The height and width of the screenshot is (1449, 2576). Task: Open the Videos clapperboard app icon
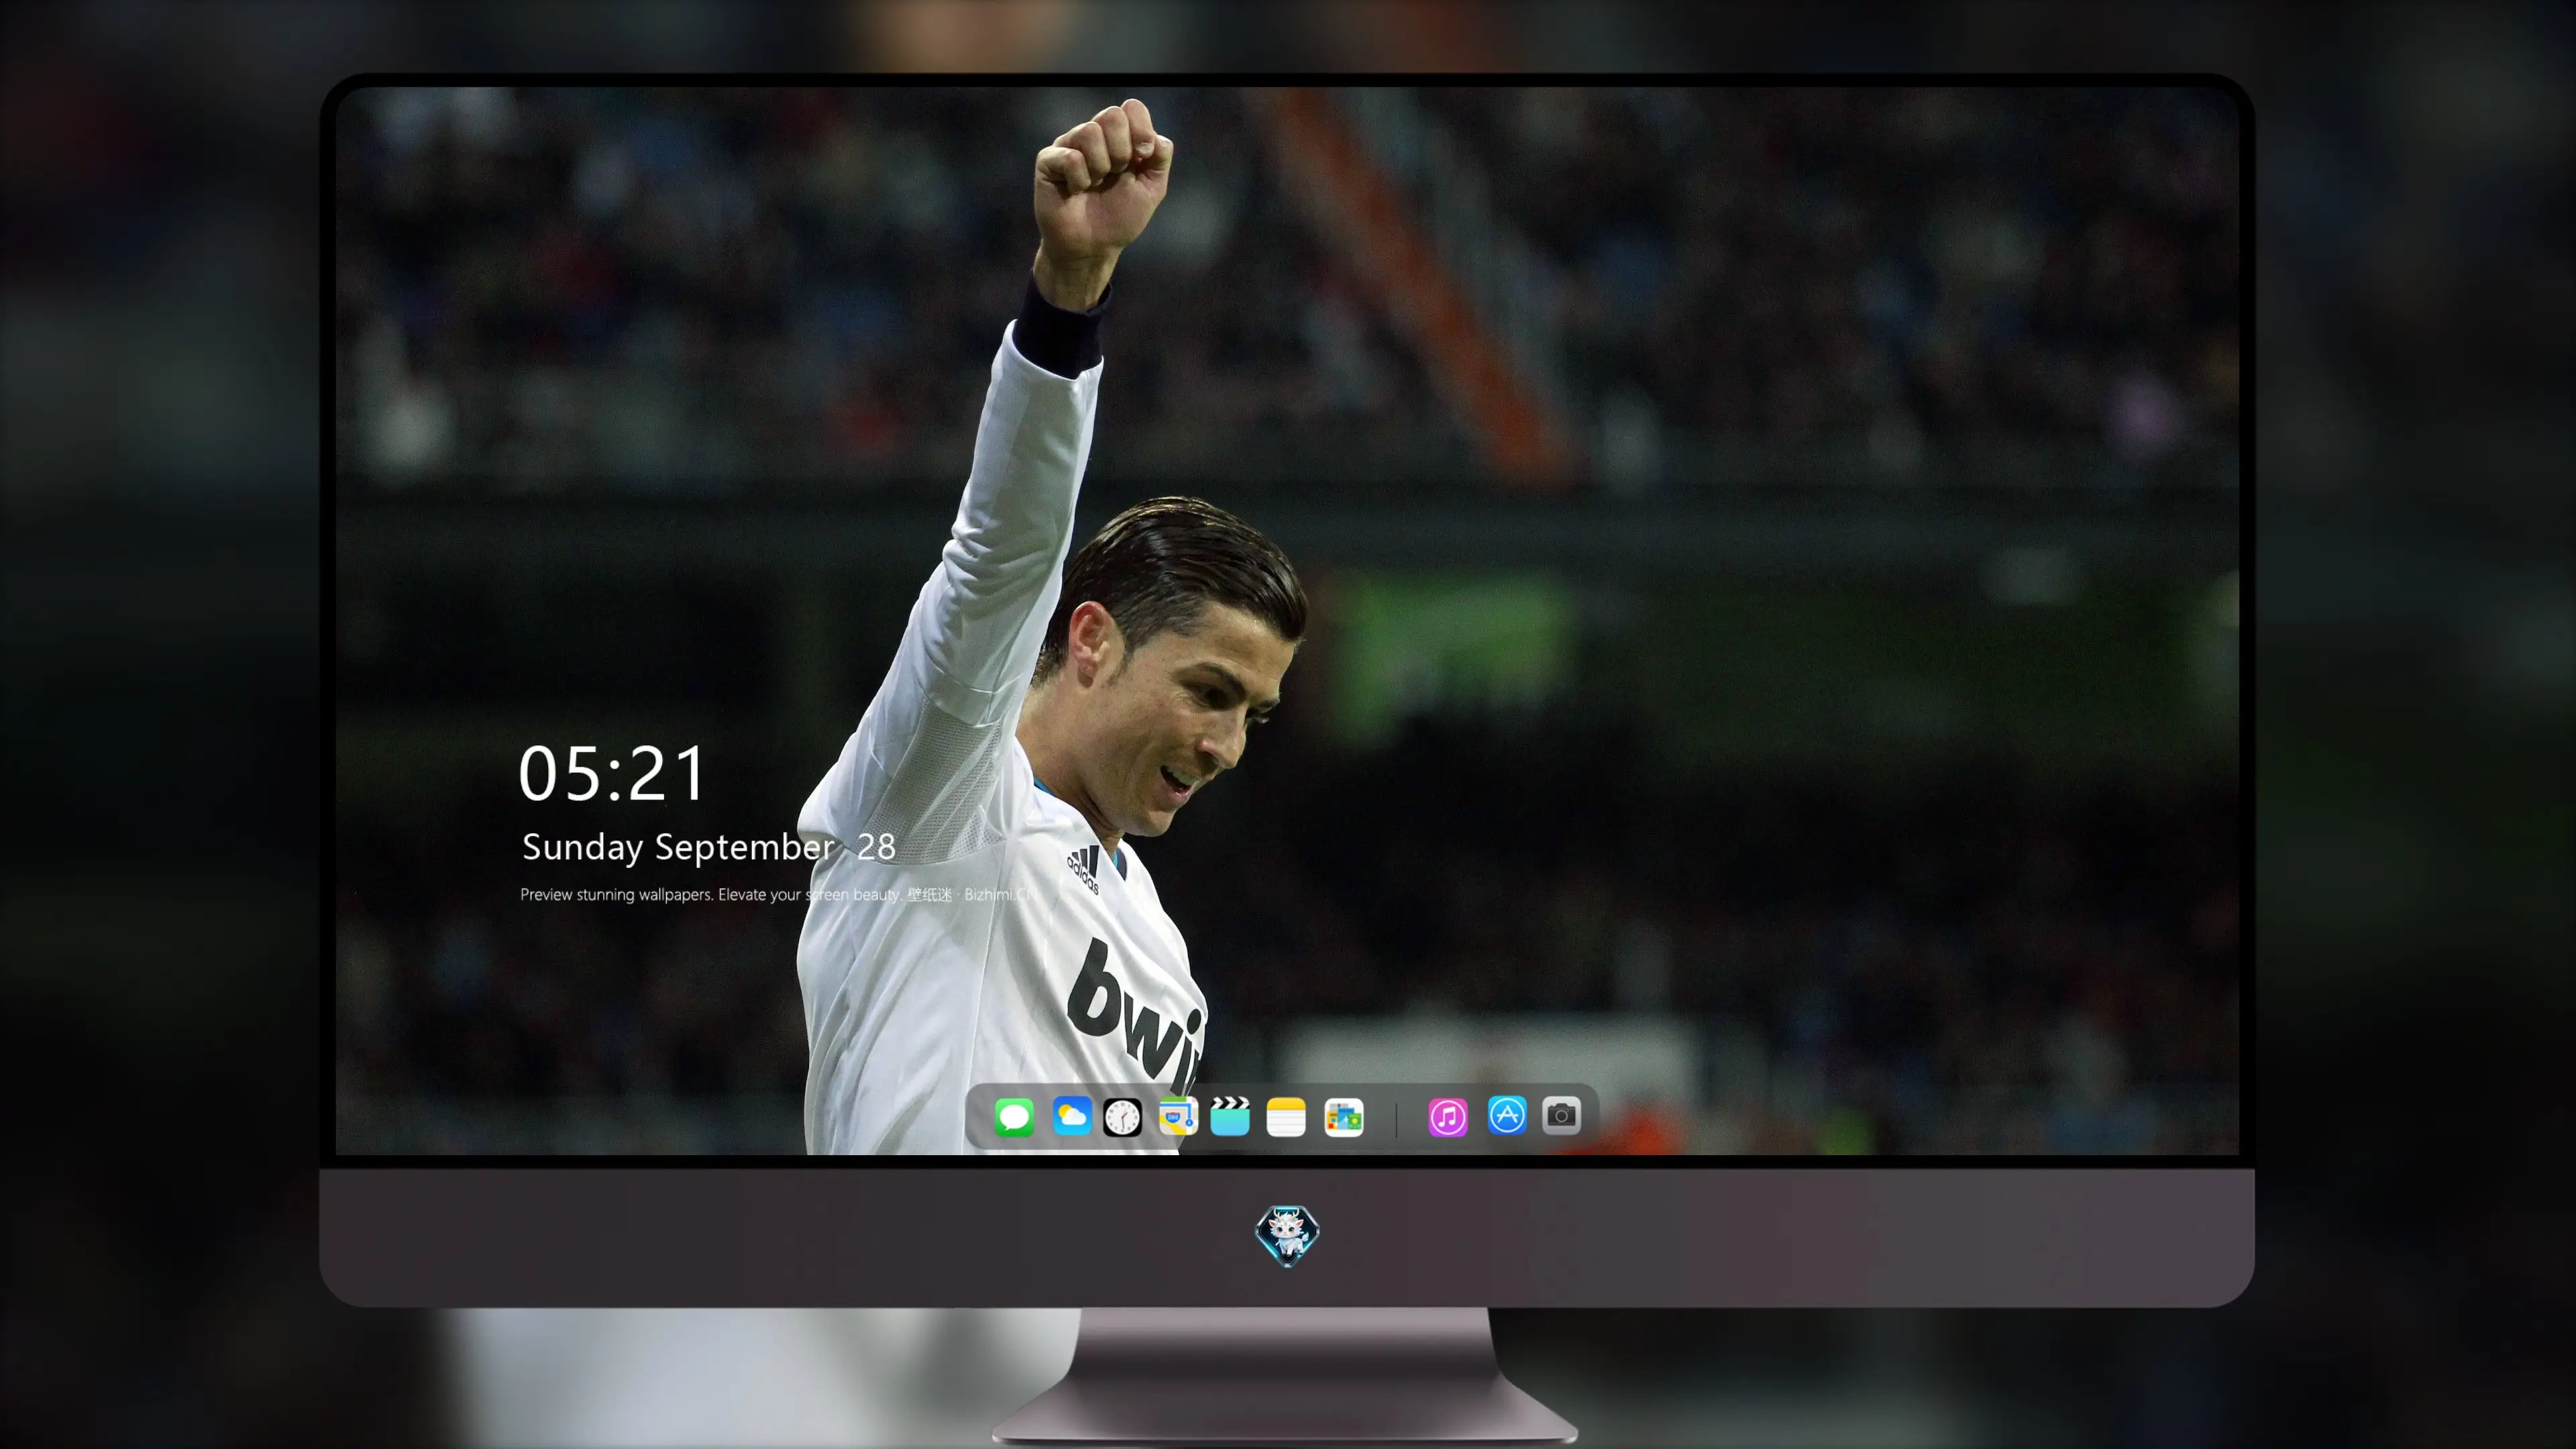(x=1230, y=1116)
